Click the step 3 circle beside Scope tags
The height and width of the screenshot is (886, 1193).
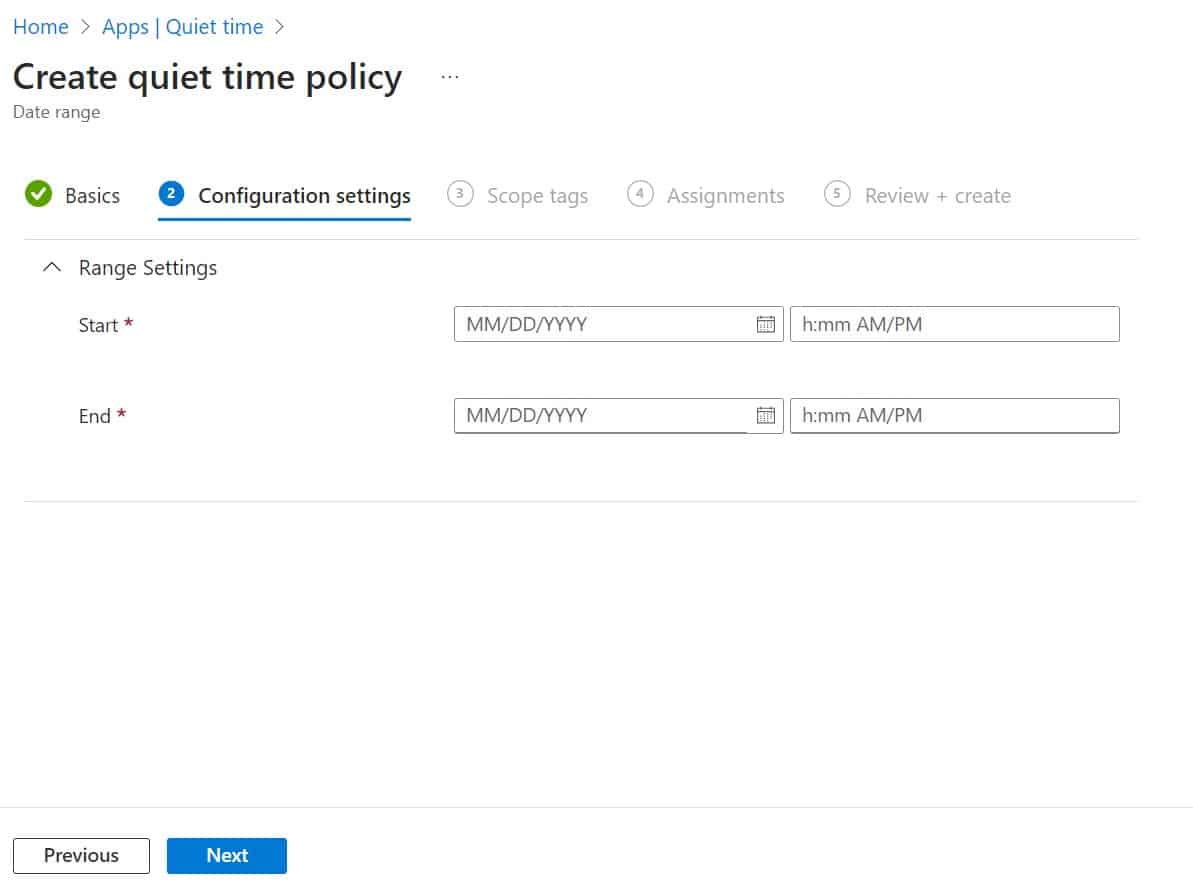pos(461,194)
